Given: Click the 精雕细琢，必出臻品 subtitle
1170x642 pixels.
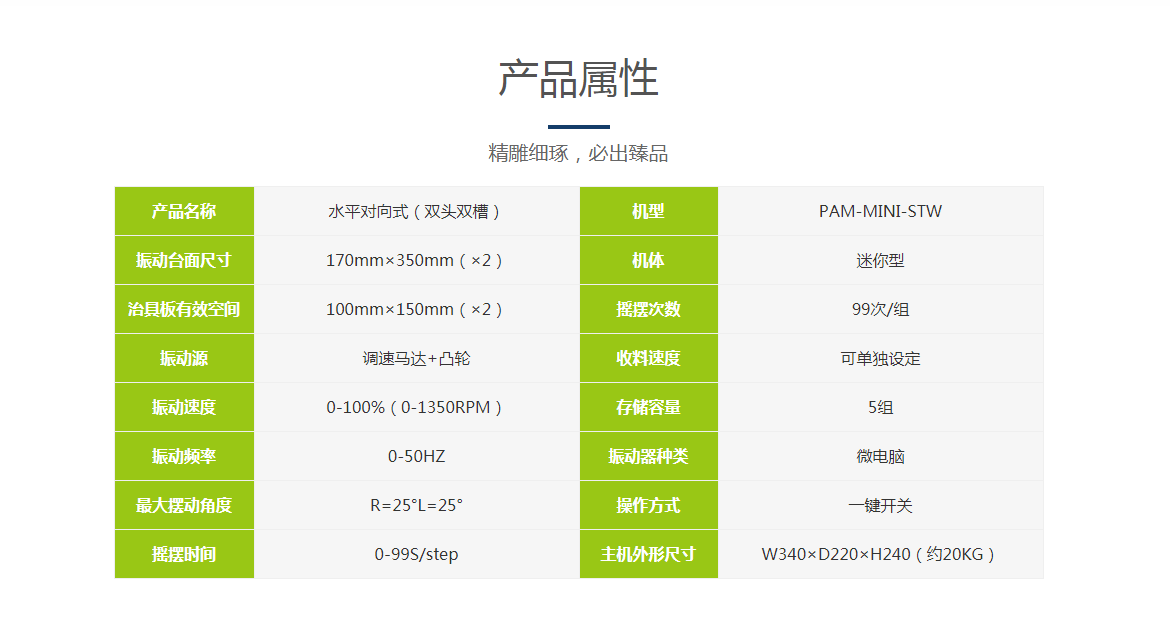Looking at the screenshot, I should 578,154.
